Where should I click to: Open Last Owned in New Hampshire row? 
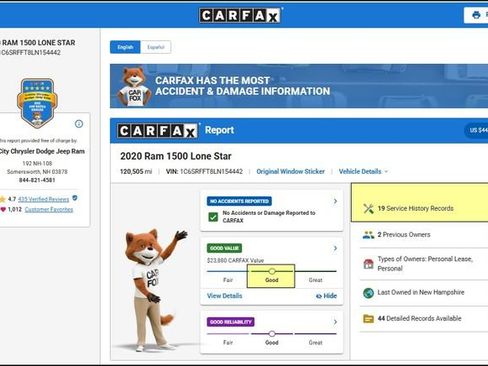click(424, 293)
